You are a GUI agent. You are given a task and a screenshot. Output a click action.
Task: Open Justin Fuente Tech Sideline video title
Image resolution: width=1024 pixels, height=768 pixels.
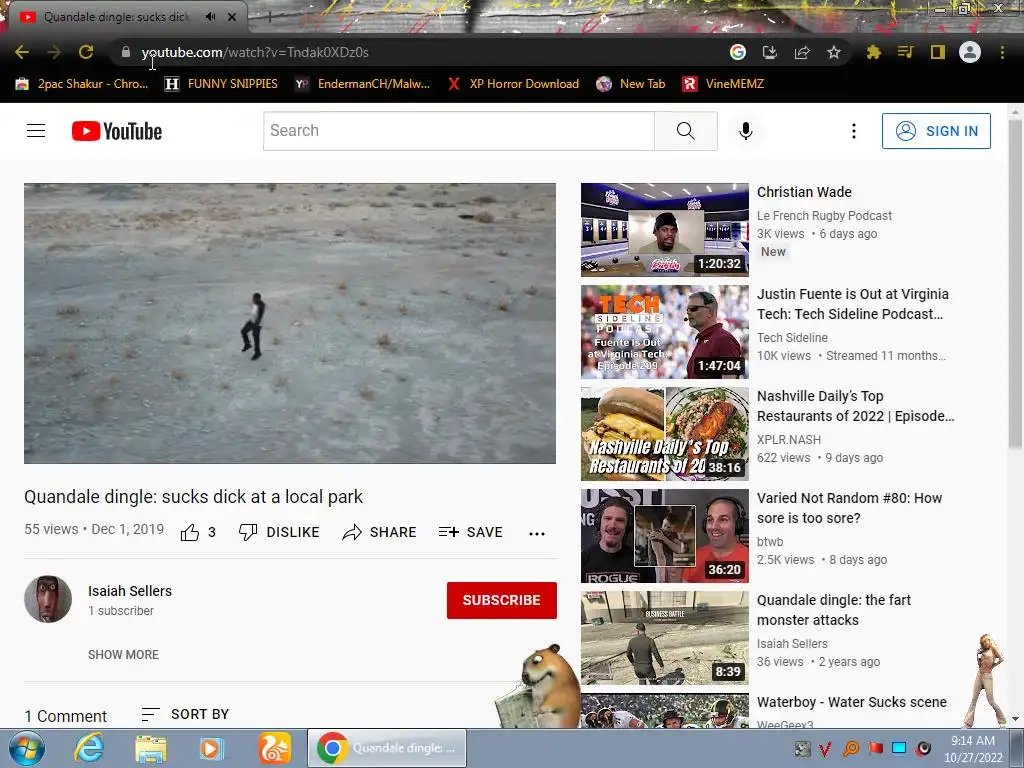point(853,304)
